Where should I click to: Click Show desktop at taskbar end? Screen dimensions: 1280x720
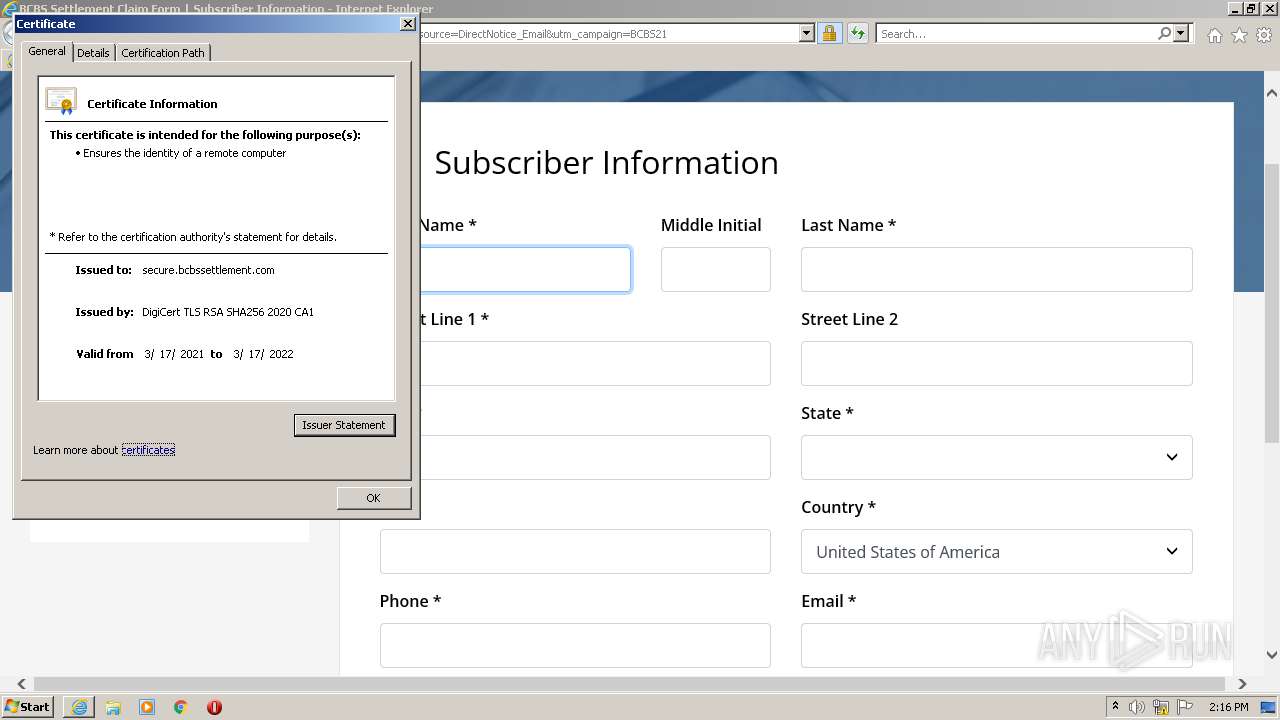(x=1269, y=707)
